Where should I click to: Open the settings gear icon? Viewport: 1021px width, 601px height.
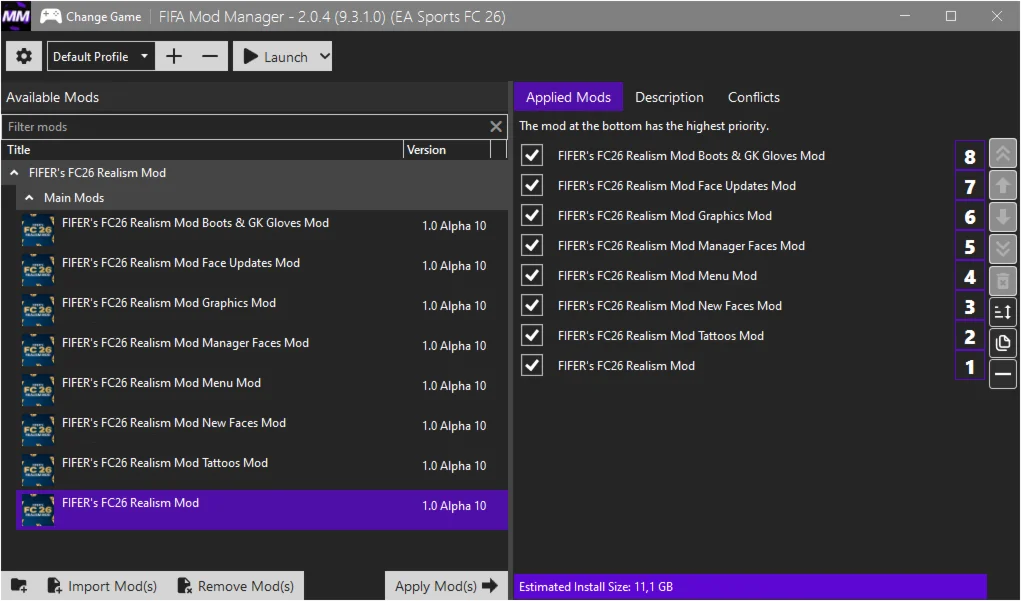tap(23, 56)
